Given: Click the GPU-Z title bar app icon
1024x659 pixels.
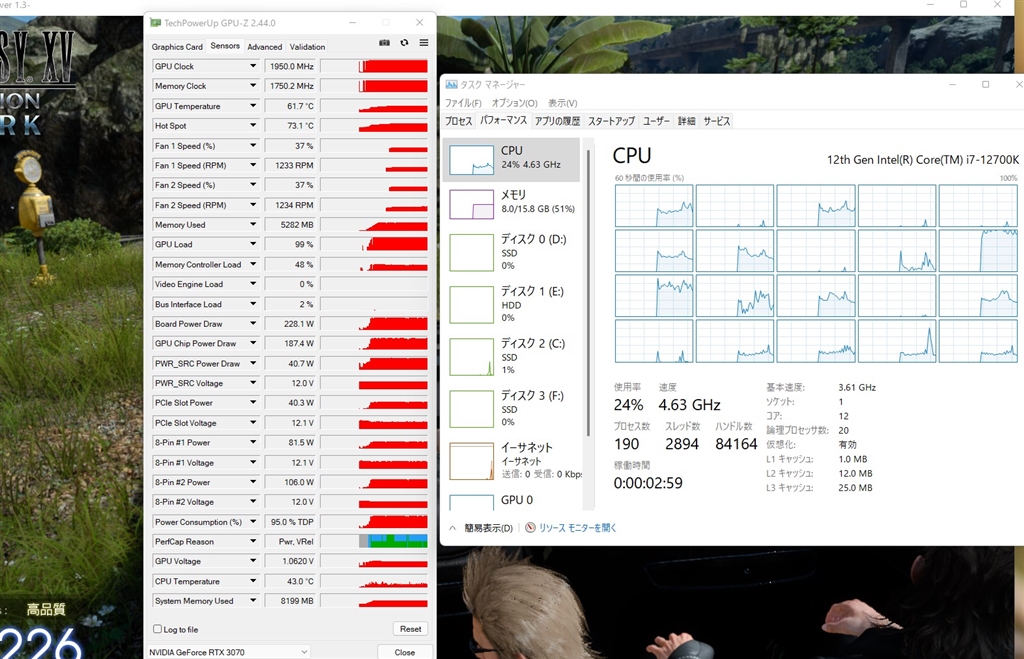Looking at the screenshot, I should pos(155,23).
